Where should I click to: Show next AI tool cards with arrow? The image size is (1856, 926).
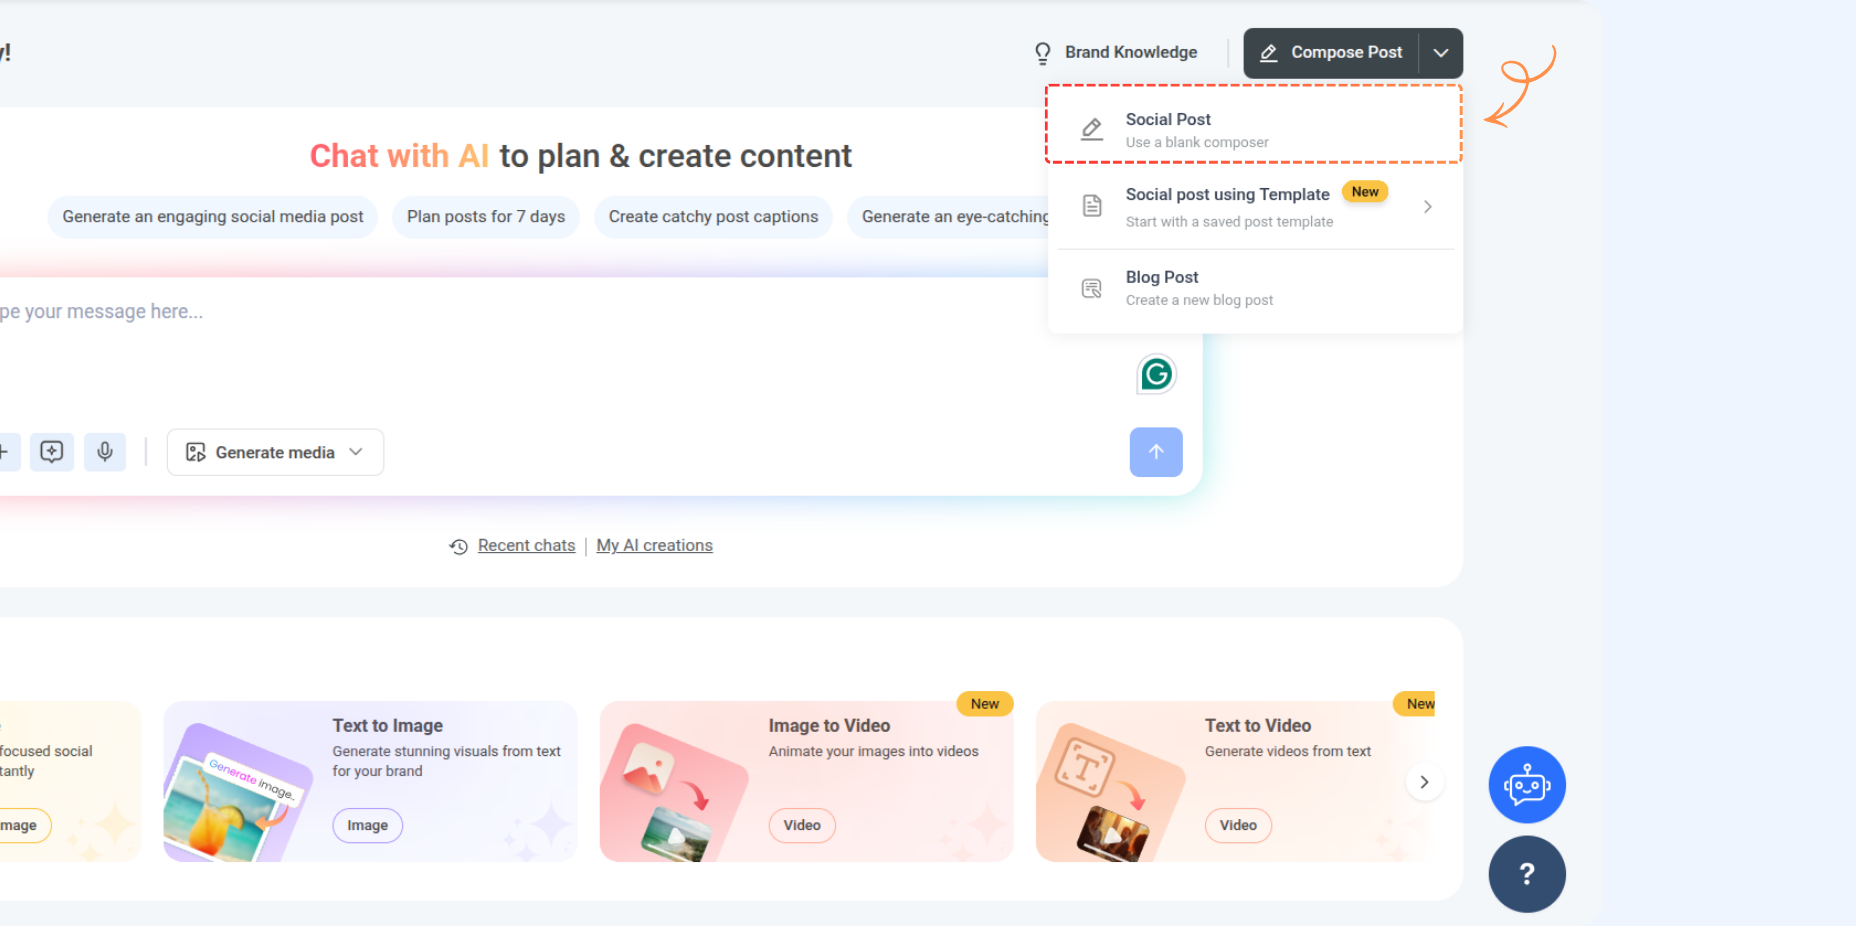(1424, 782)
